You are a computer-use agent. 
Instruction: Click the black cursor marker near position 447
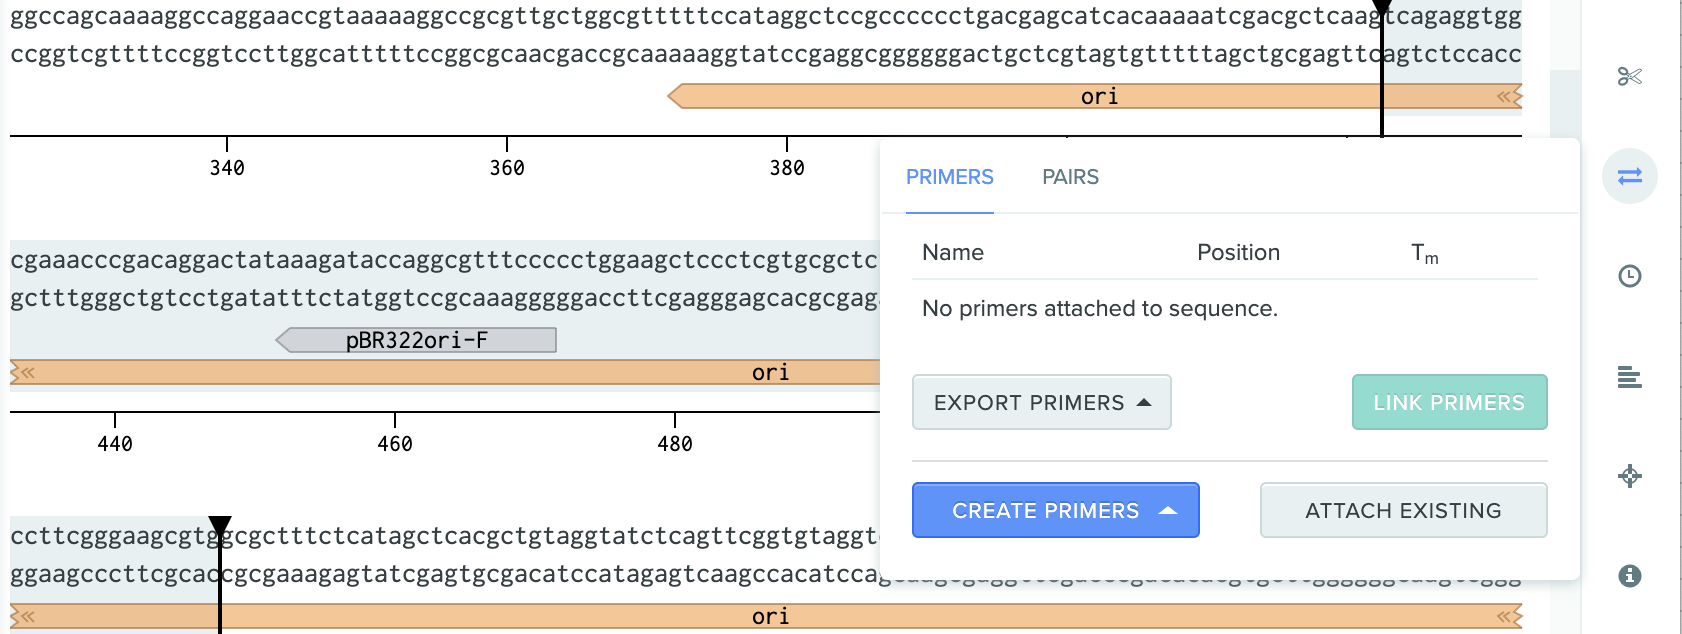(220, 526)
